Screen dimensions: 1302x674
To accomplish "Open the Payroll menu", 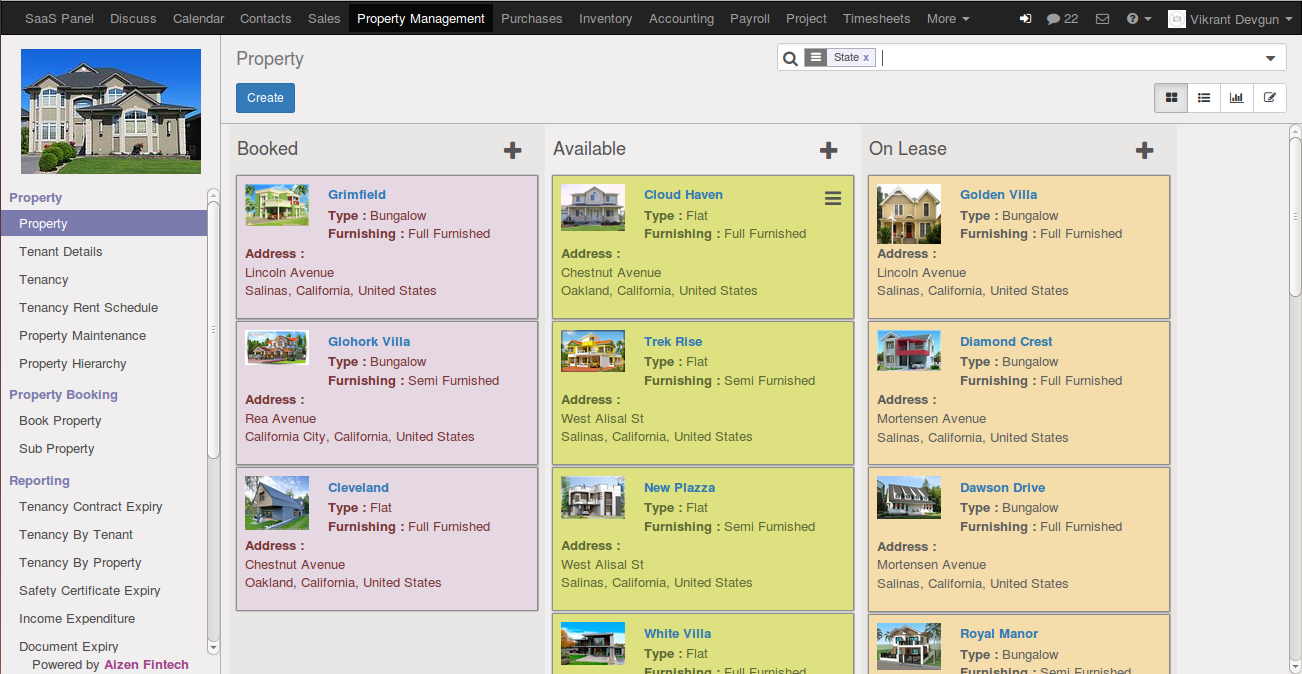I will coord(750,19).
